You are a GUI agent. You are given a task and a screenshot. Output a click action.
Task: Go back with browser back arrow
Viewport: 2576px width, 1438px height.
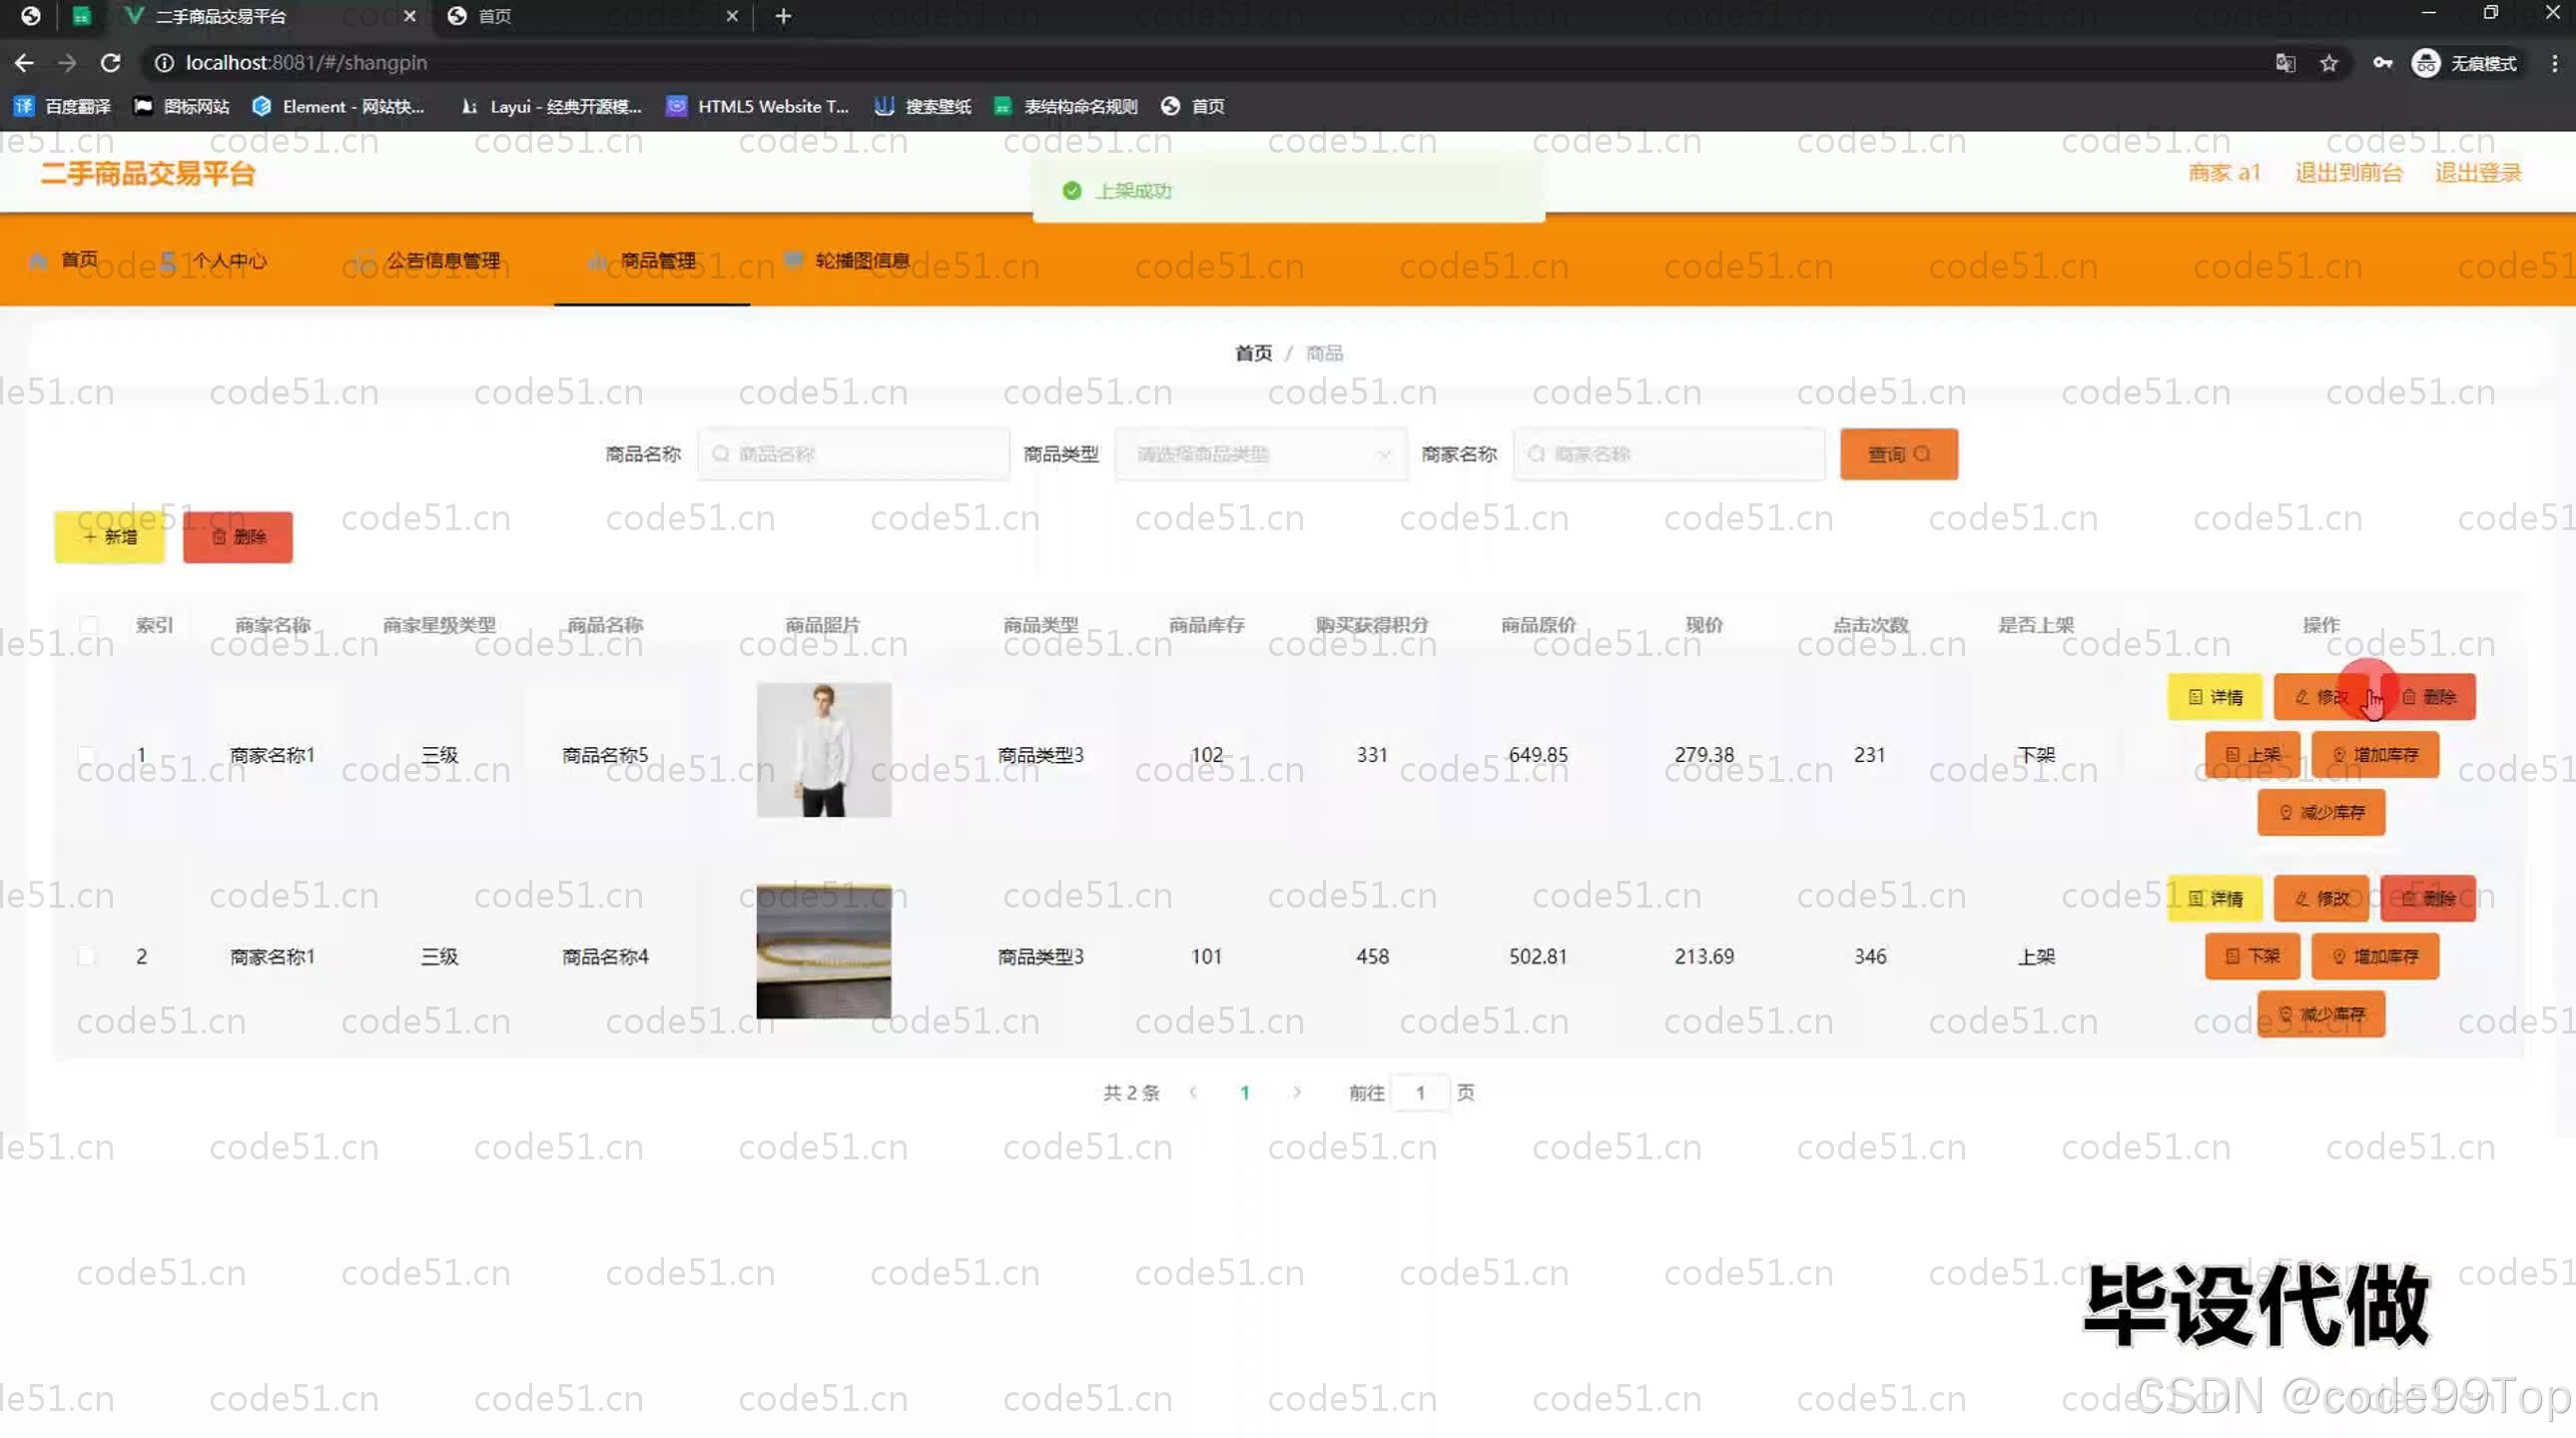24,63
